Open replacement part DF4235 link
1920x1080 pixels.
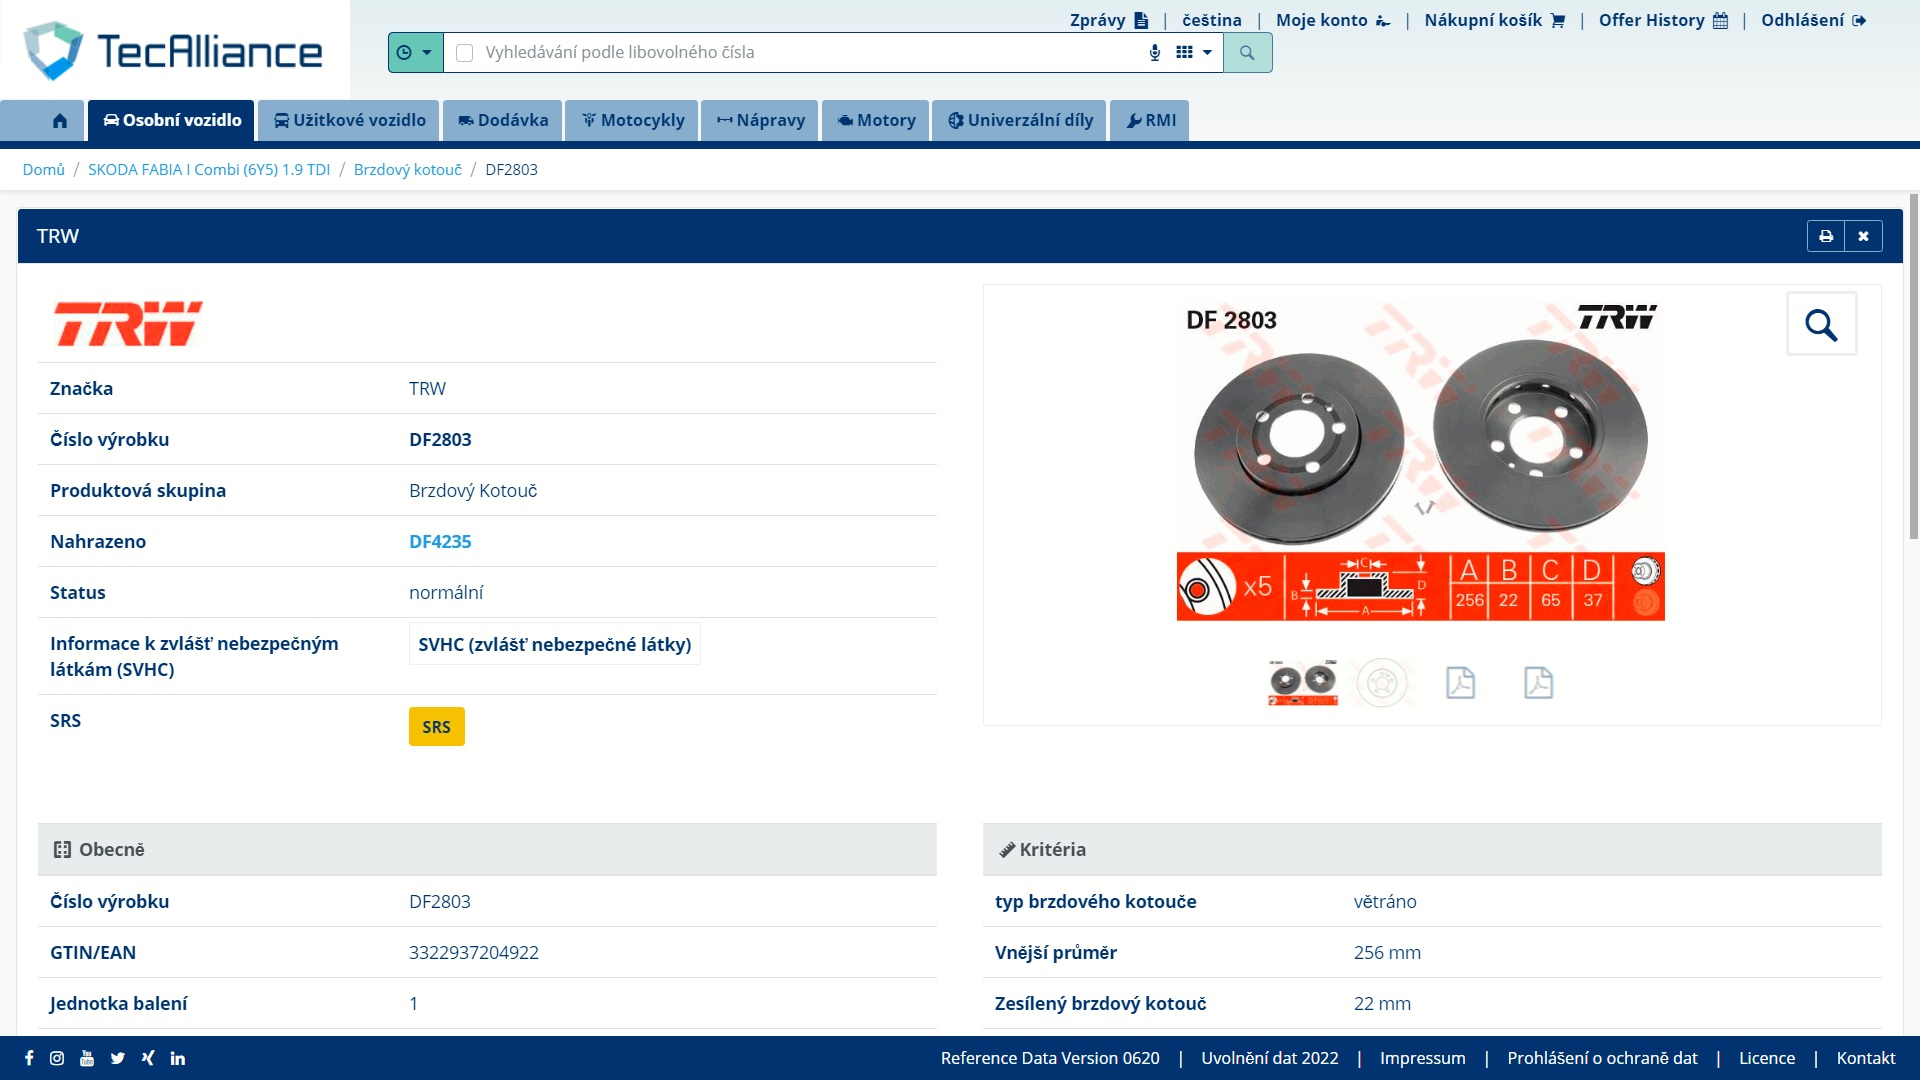(x=440, y=541)
